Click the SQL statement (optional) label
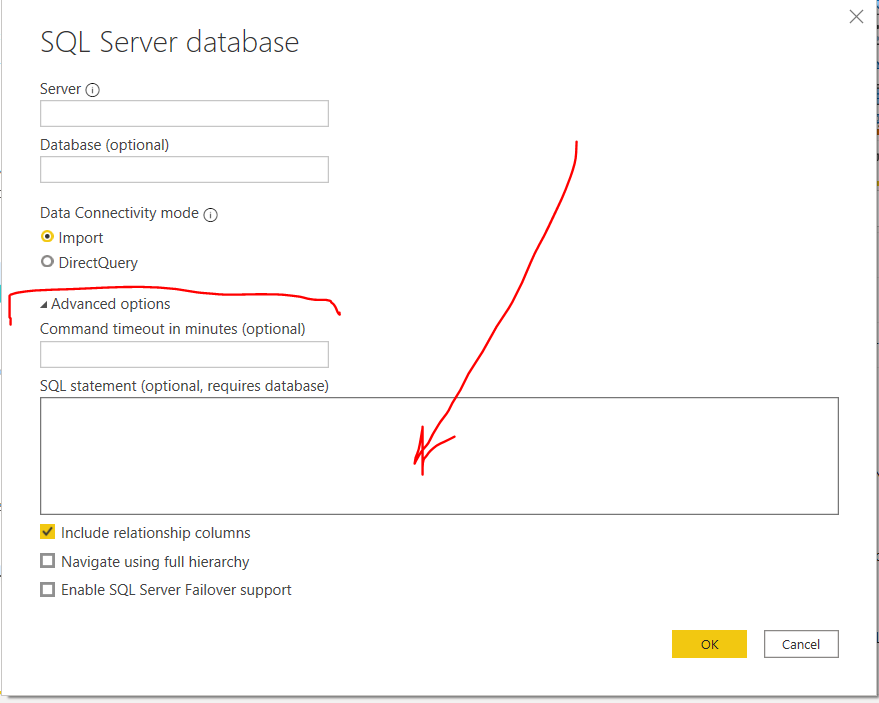879x703 pixels. coord(184,385)
